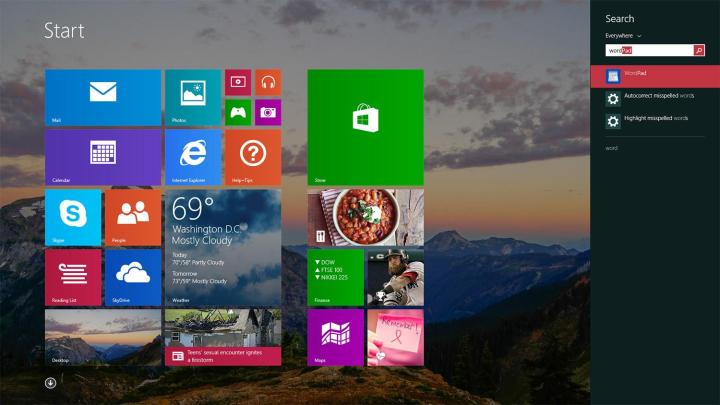Open the People tile
This screenshot has height=405, width=720.
(x=133, y=217)
